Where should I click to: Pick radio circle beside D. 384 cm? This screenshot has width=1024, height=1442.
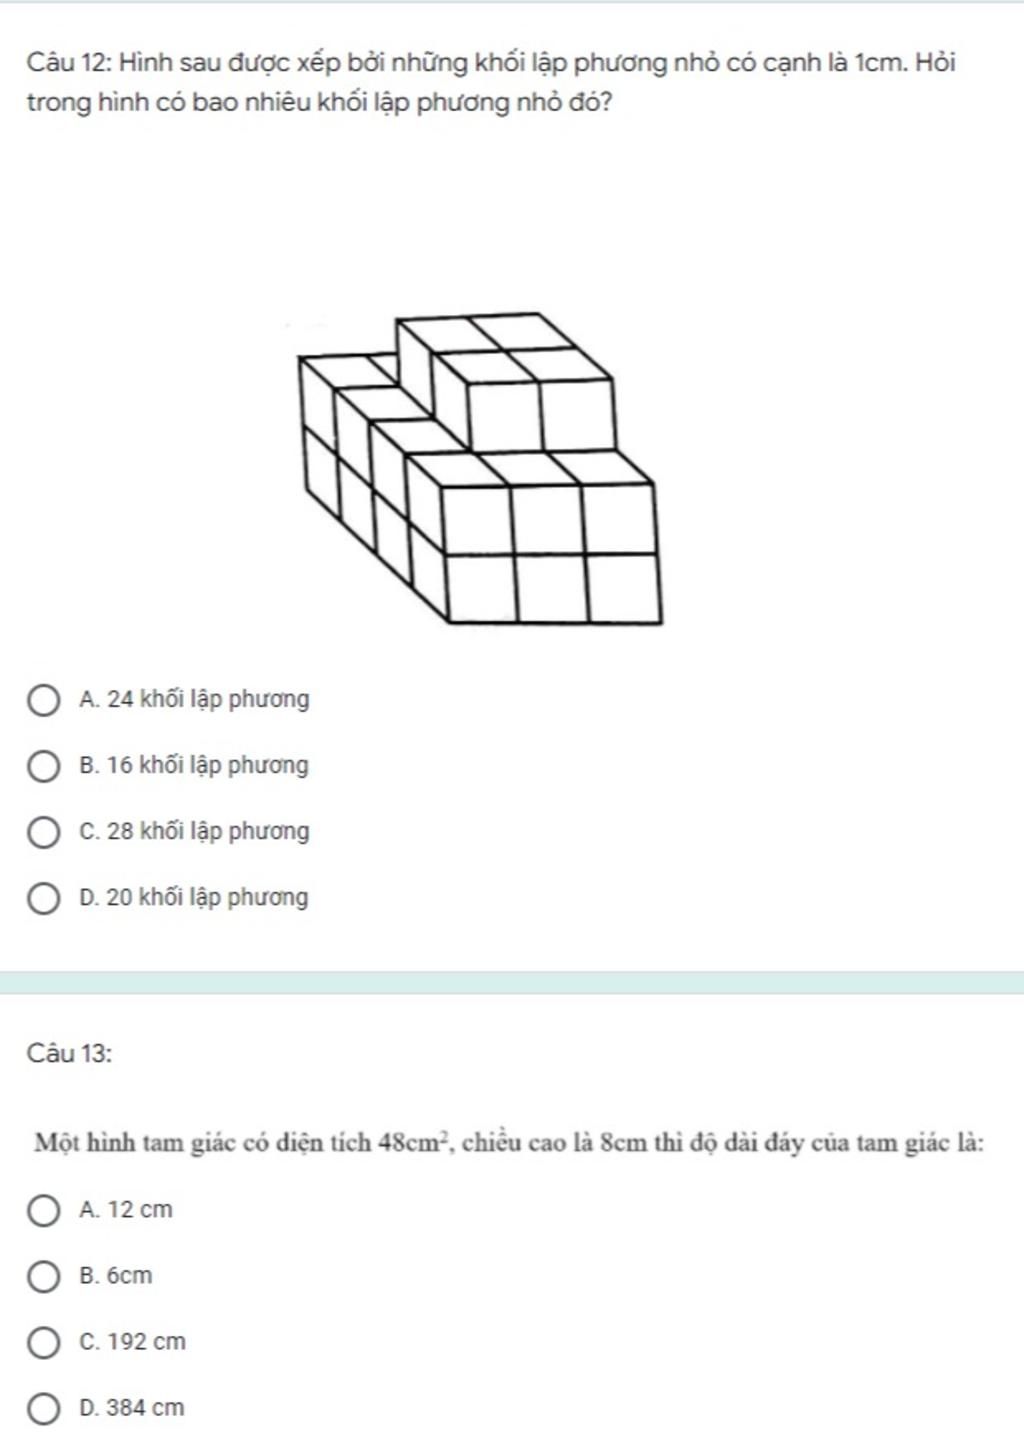coord(42,1409)
